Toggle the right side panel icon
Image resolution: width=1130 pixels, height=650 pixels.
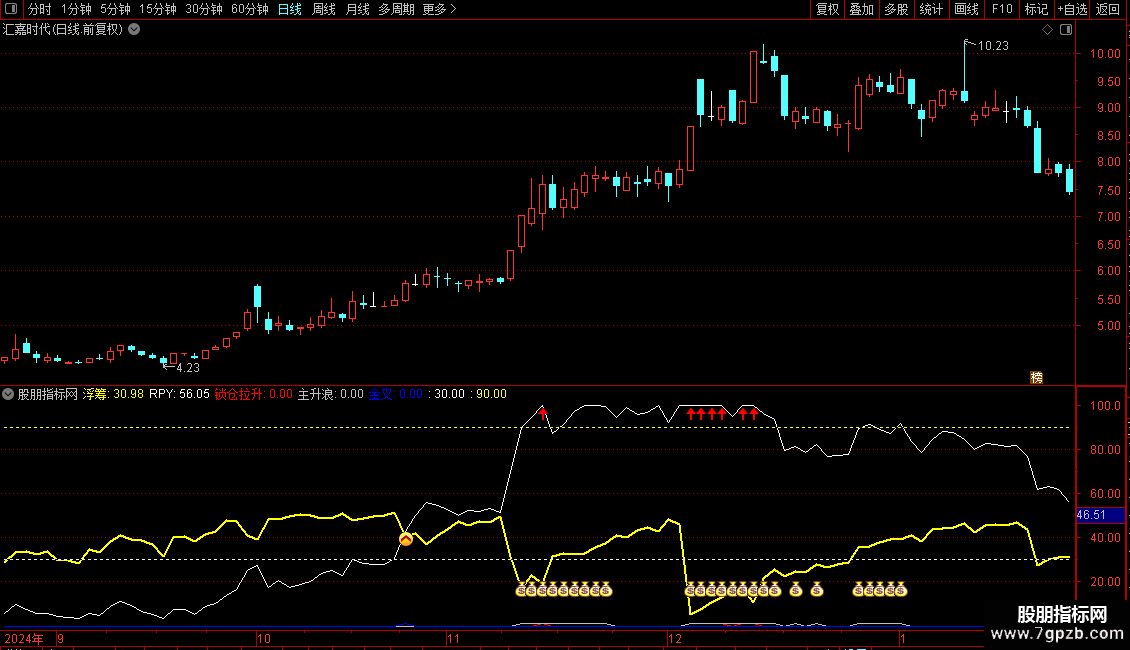(1066, 30)
